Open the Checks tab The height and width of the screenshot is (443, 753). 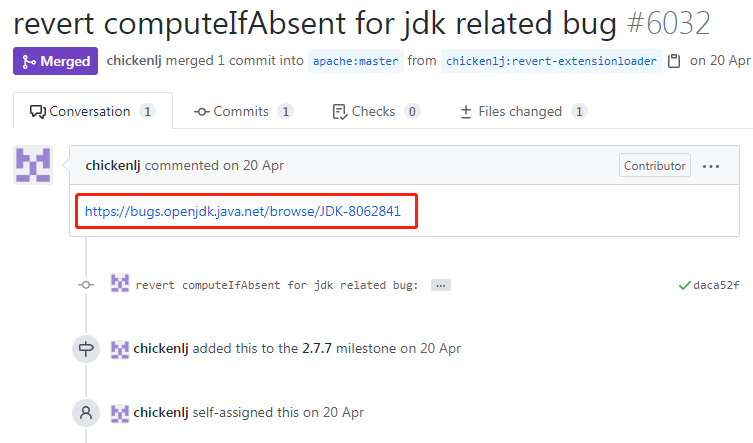click(376, 111)
